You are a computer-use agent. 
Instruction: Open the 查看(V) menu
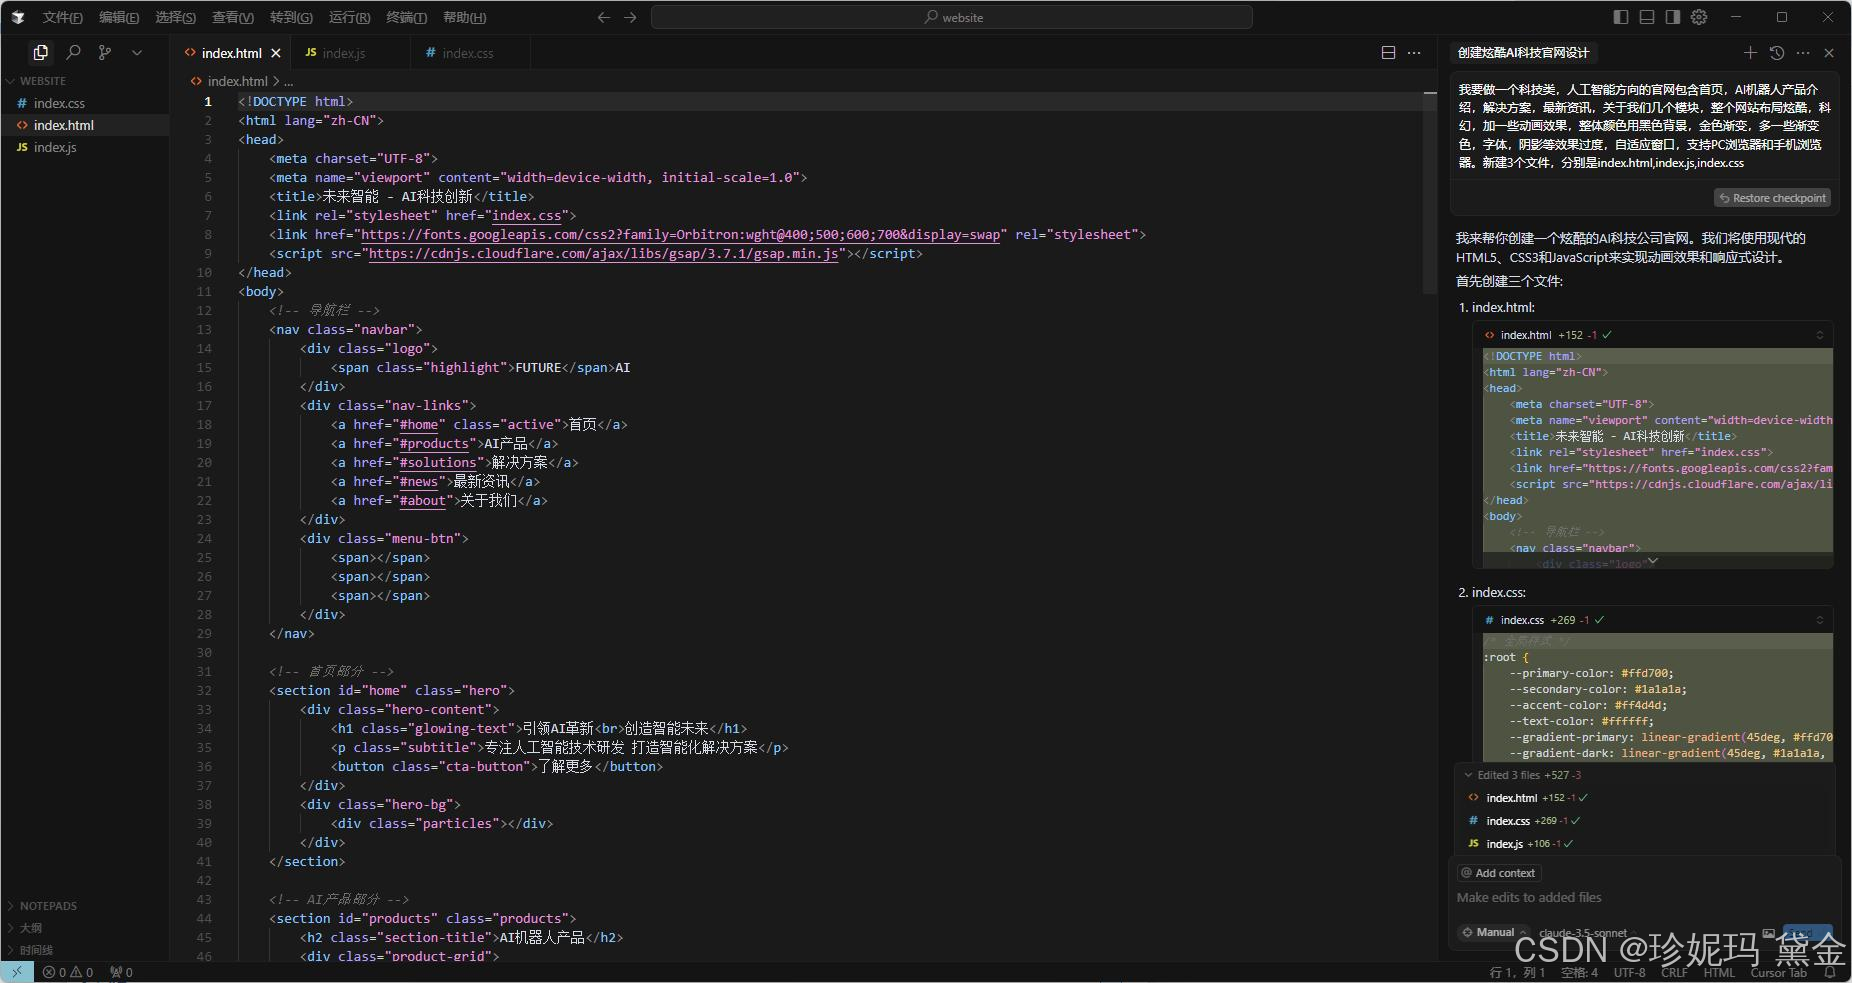point(232,17)
